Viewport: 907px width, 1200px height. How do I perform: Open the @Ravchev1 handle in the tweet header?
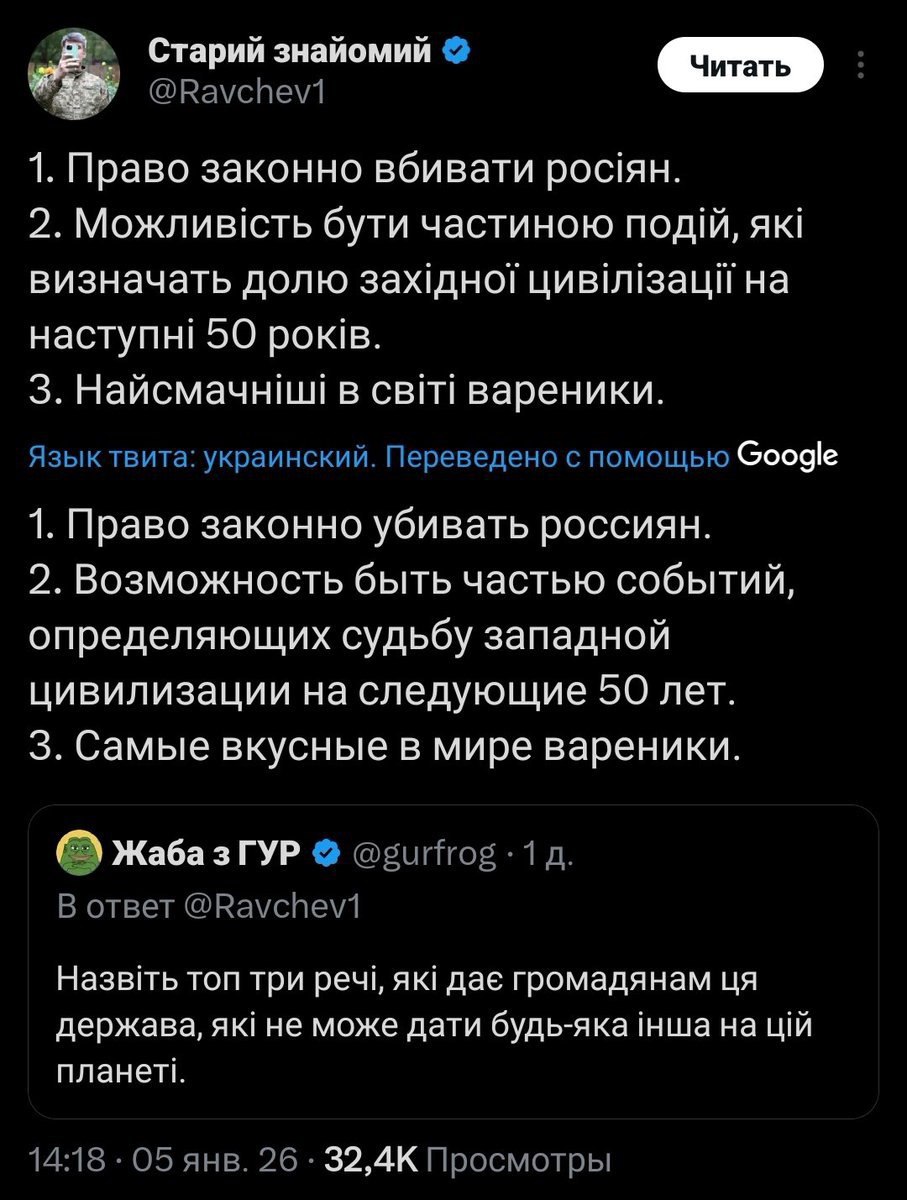point(237,92)
